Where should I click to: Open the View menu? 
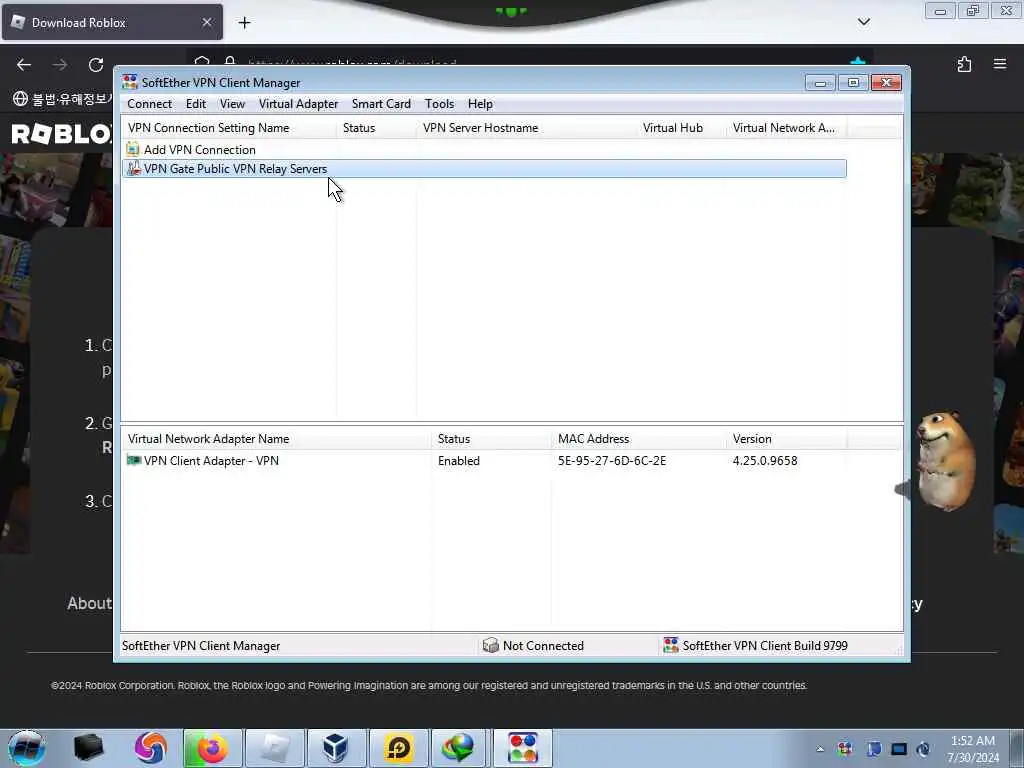(x=232, y=104)
